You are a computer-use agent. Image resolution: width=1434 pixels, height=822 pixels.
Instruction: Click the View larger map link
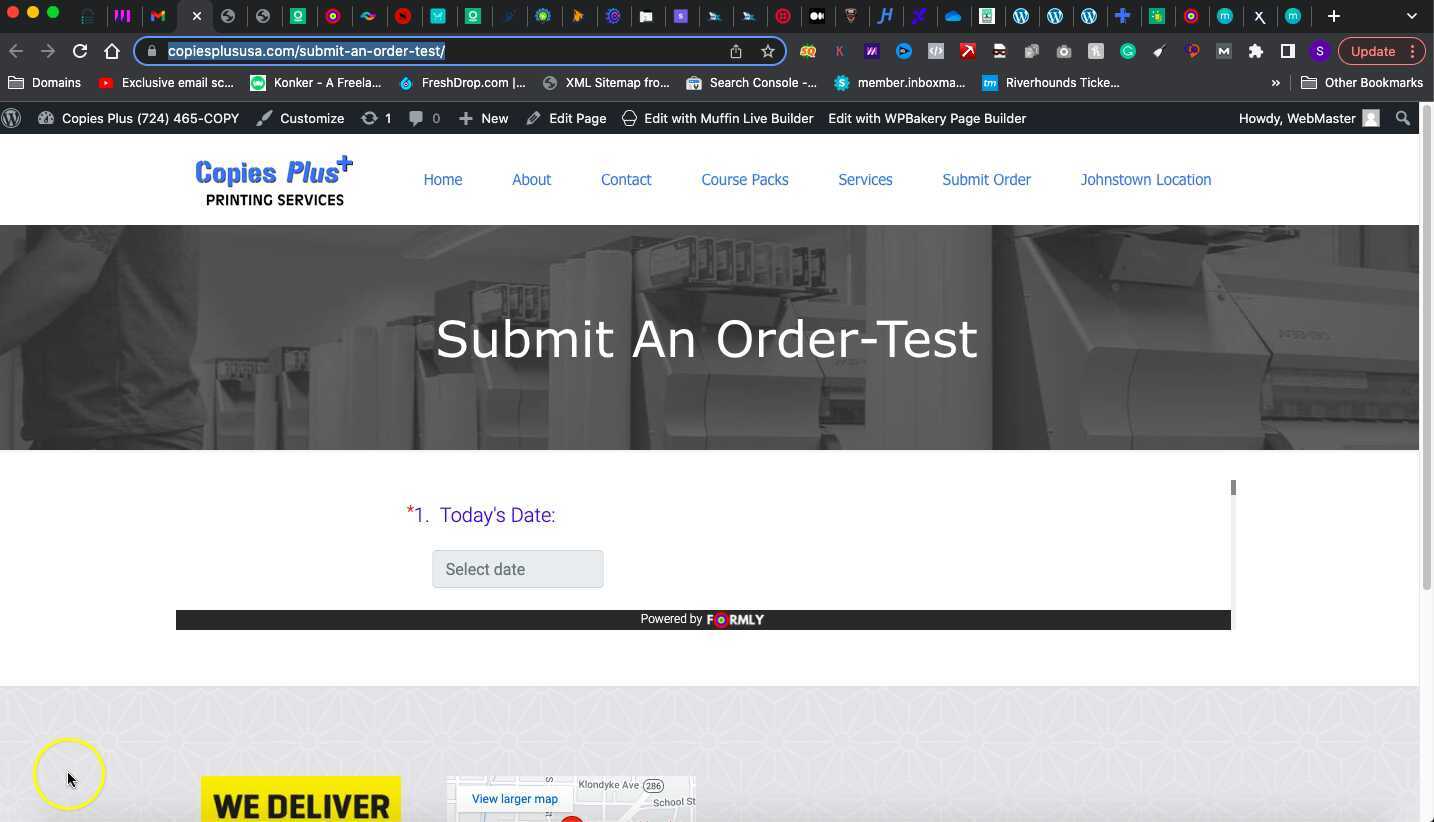[x=515, y=799]
